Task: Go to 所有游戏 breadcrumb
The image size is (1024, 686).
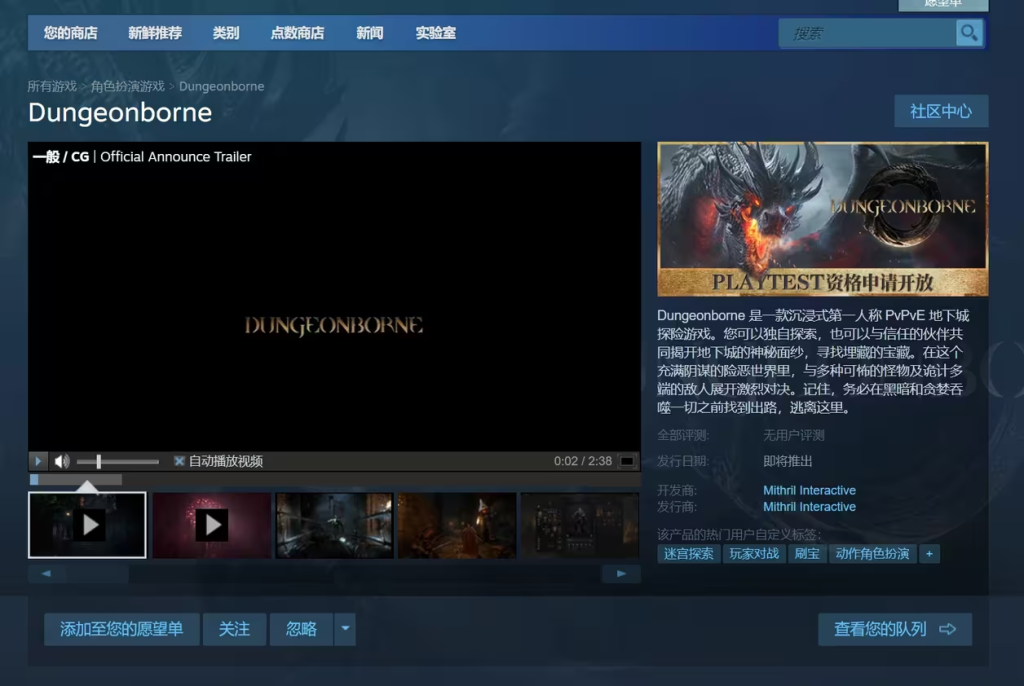Action: (x=52, y=86)
